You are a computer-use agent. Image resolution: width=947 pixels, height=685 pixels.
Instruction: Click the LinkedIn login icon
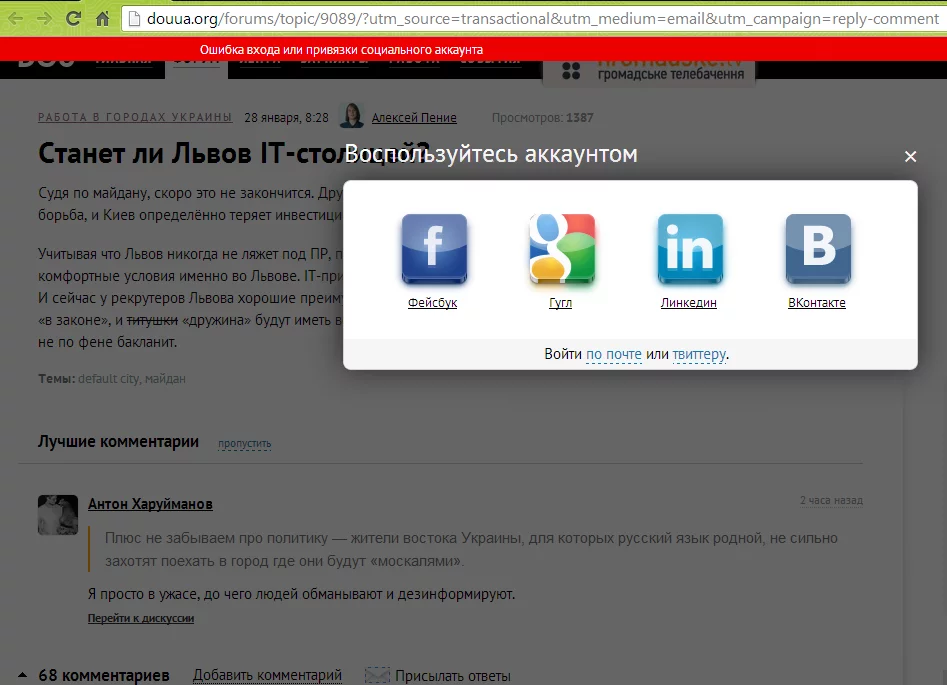[690, 249]
